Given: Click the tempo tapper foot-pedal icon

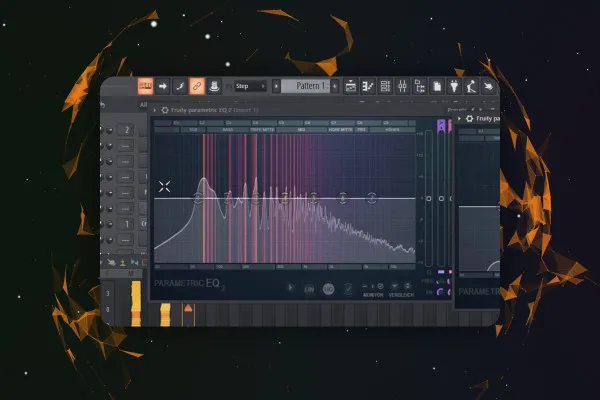Looking at the screenshot, I should [471, 87].
